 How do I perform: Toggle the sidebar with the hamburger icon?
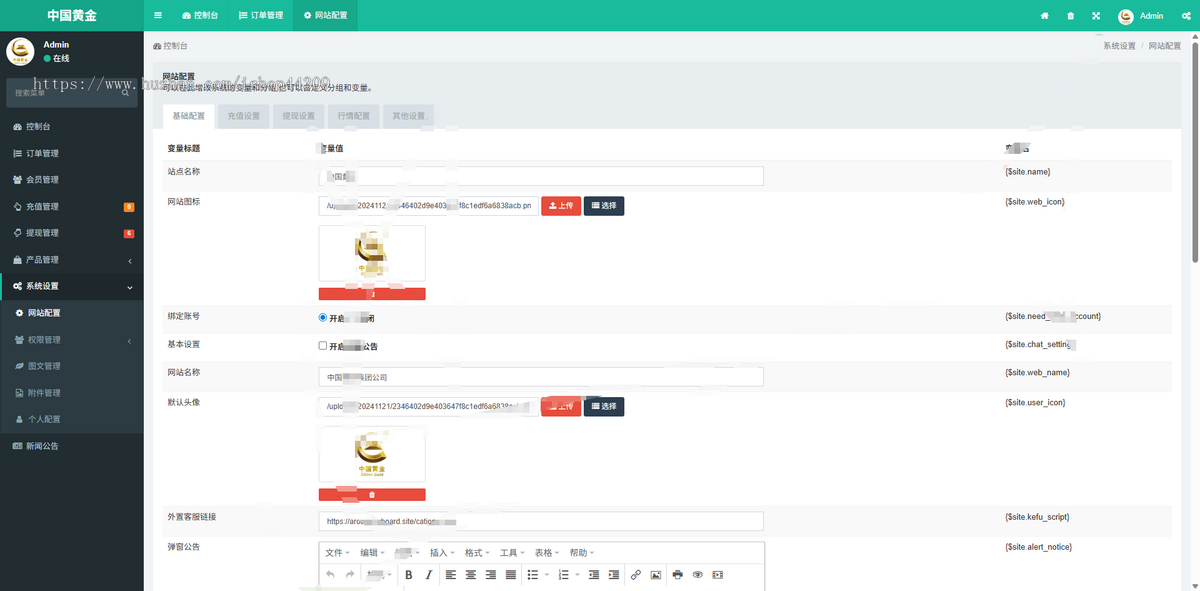pyautogui.click(x=158, y=16)
